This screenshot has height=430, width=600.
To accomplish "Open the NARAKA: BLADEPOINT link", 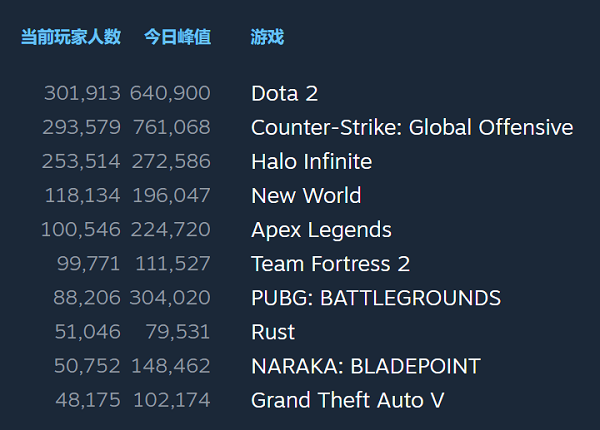I will (x=365, y=366).
